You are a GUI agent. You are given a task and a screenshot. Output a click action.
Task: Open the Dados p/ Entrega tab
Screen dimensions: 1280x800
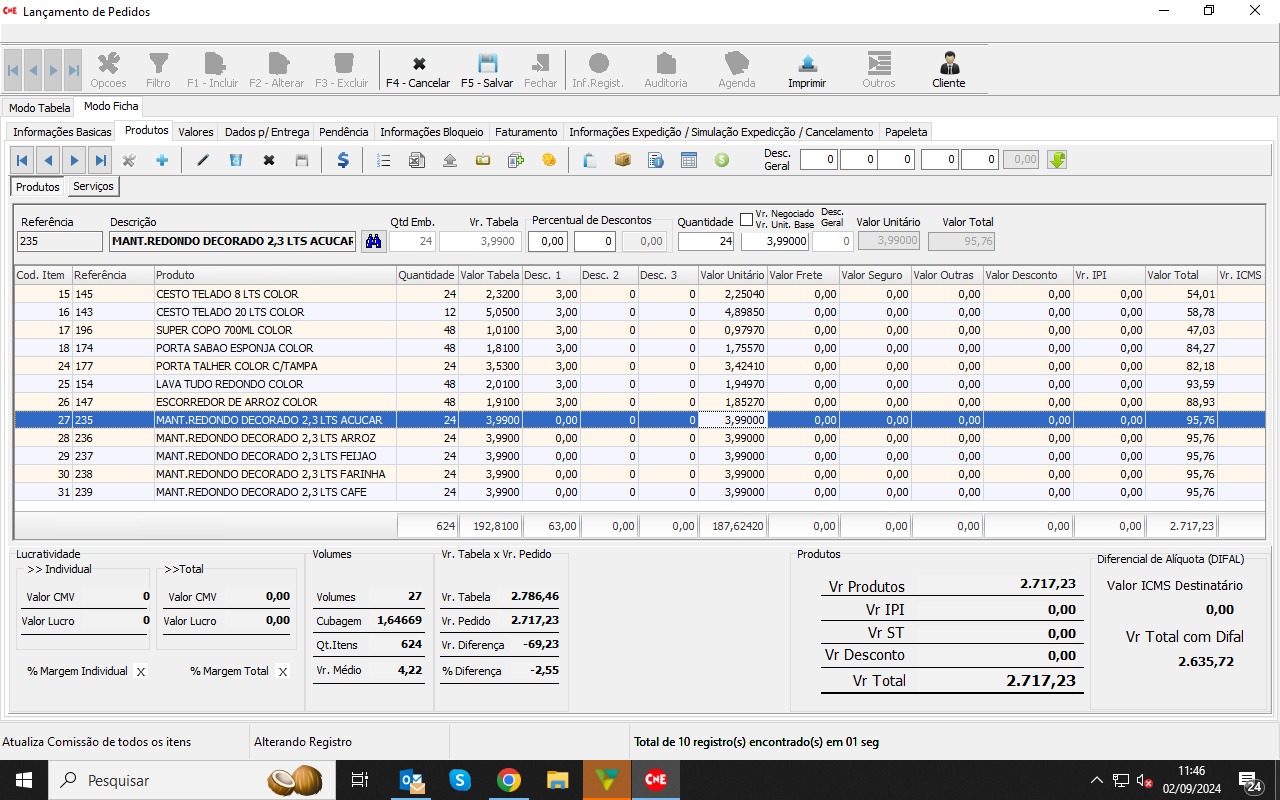coord(266,132)
